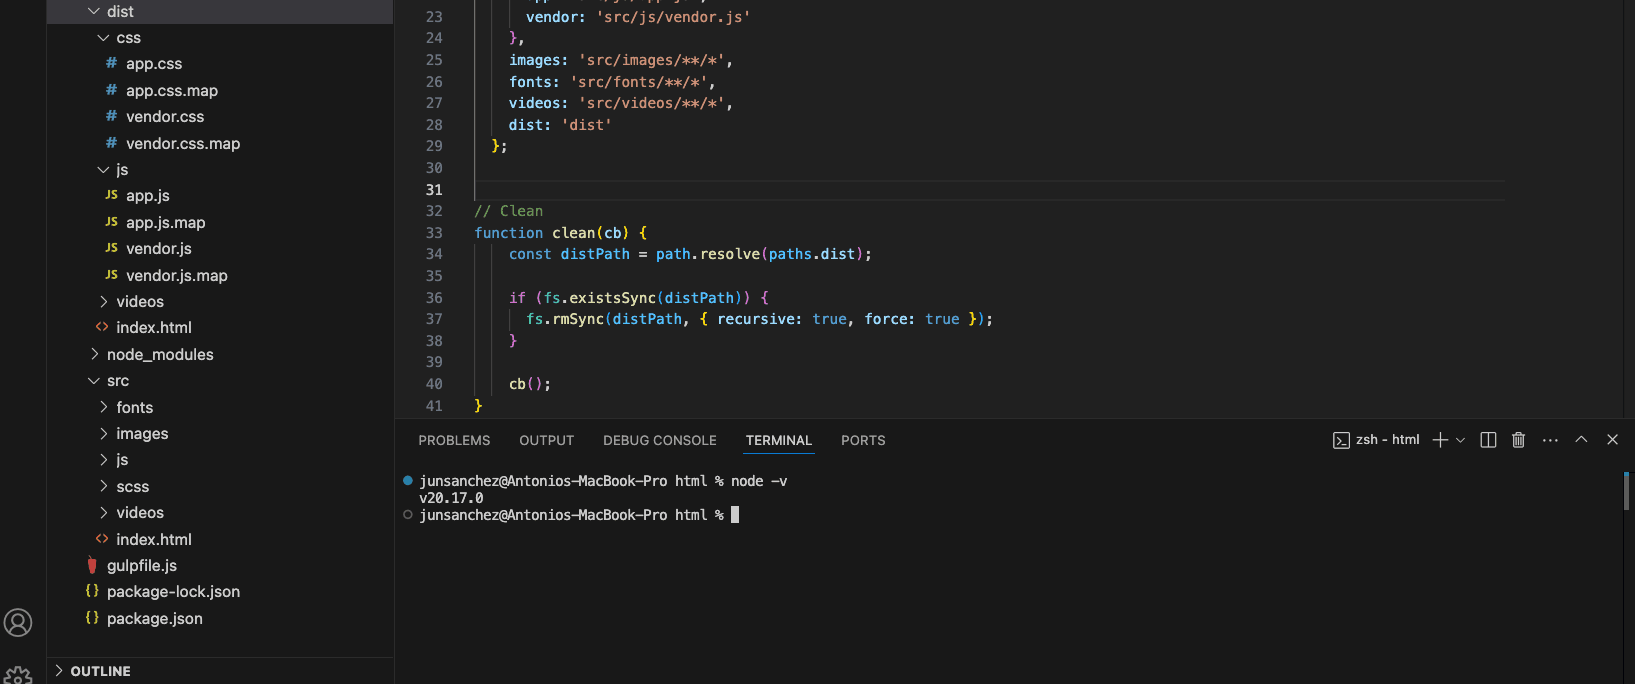Click the New Terminal plus icon

(1440, 440)
